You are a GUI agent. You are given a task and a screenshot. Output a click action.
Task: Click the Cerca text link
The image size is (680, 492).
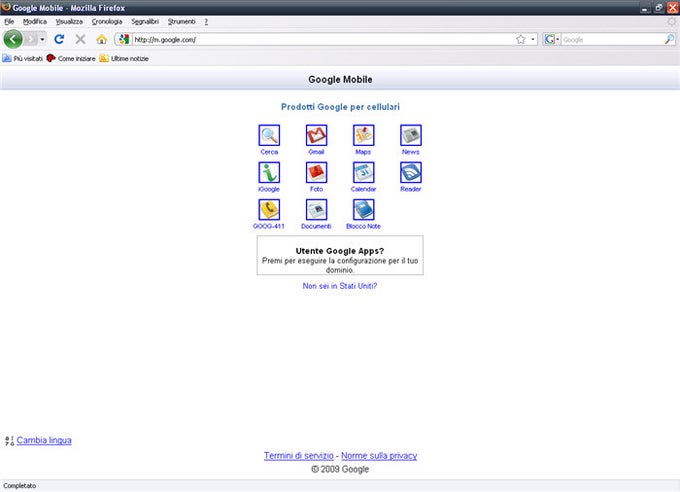269,152
